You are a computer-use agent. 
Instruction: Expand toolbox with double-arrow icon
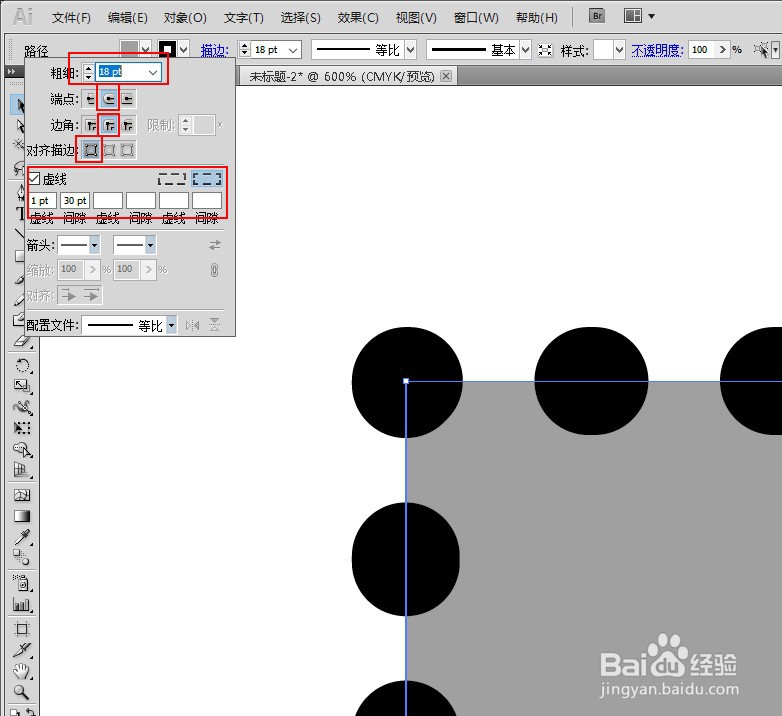pos(11,72)
